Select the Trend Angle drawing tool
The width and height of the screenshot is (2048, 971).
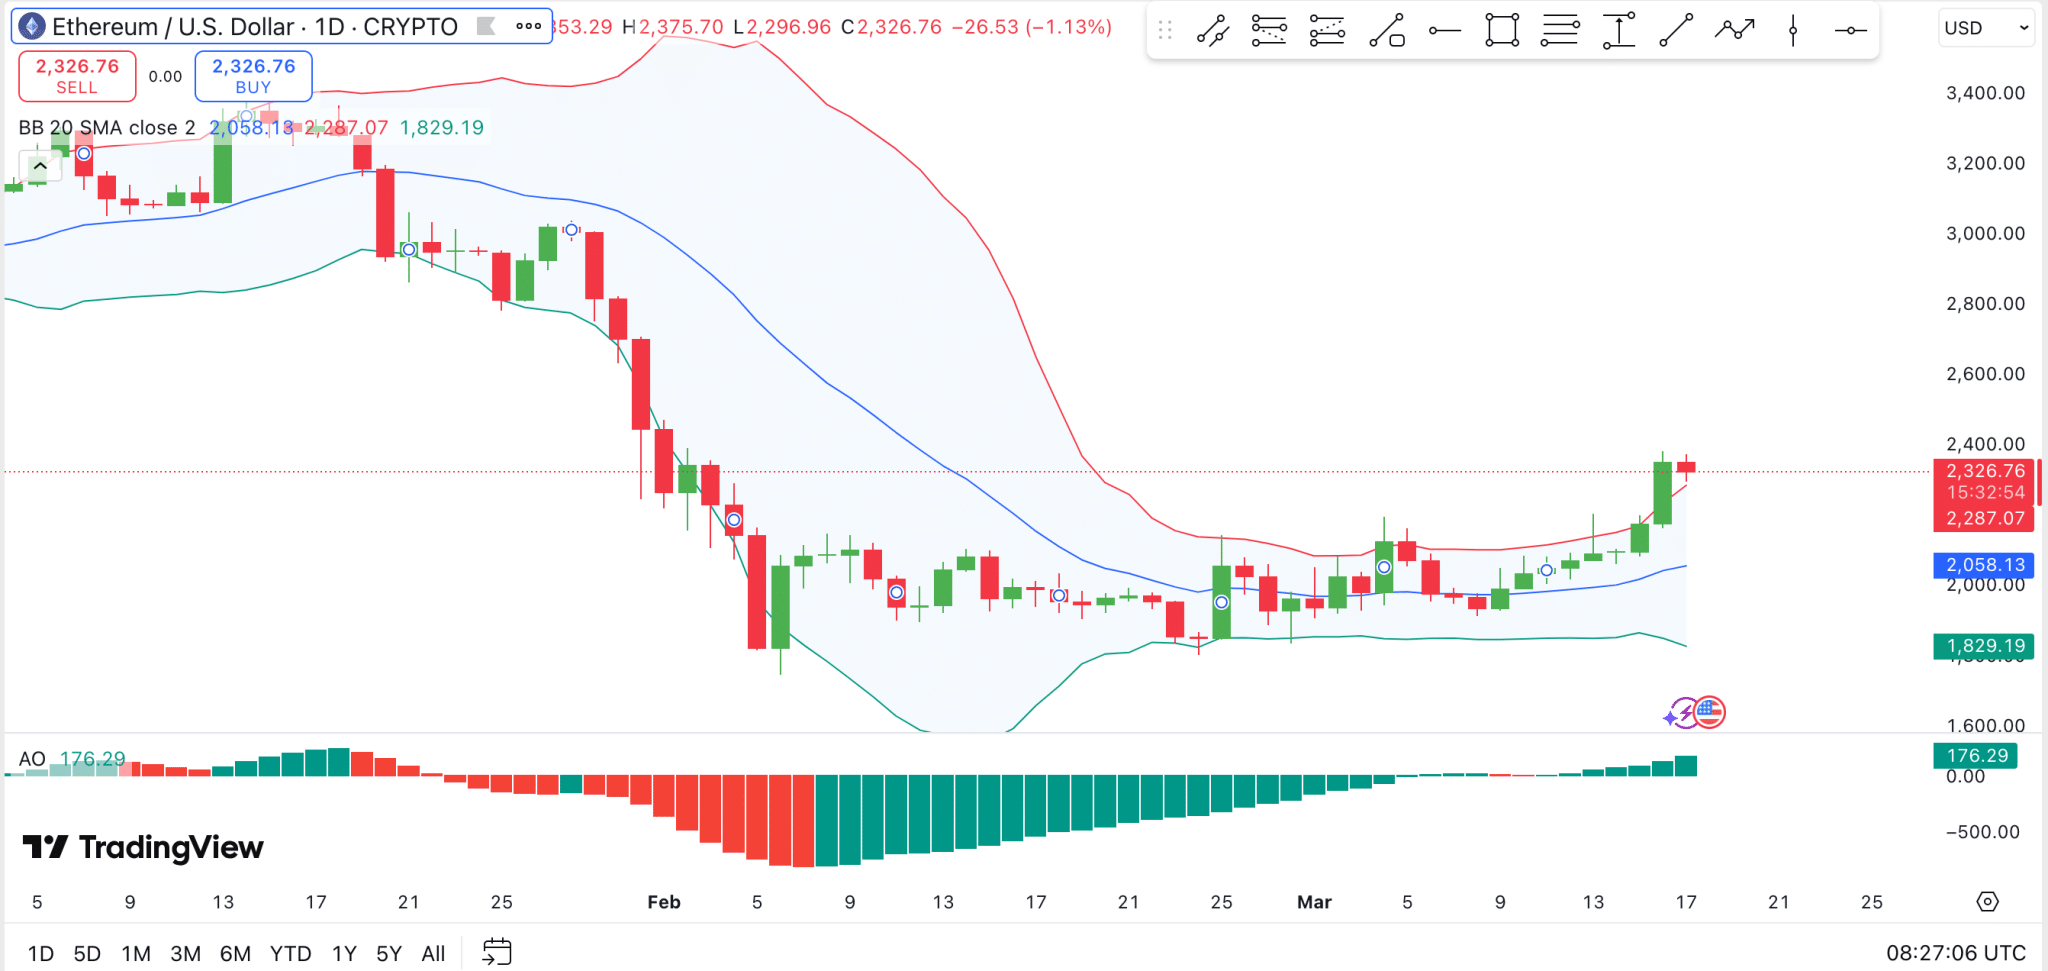point(1387,31)
